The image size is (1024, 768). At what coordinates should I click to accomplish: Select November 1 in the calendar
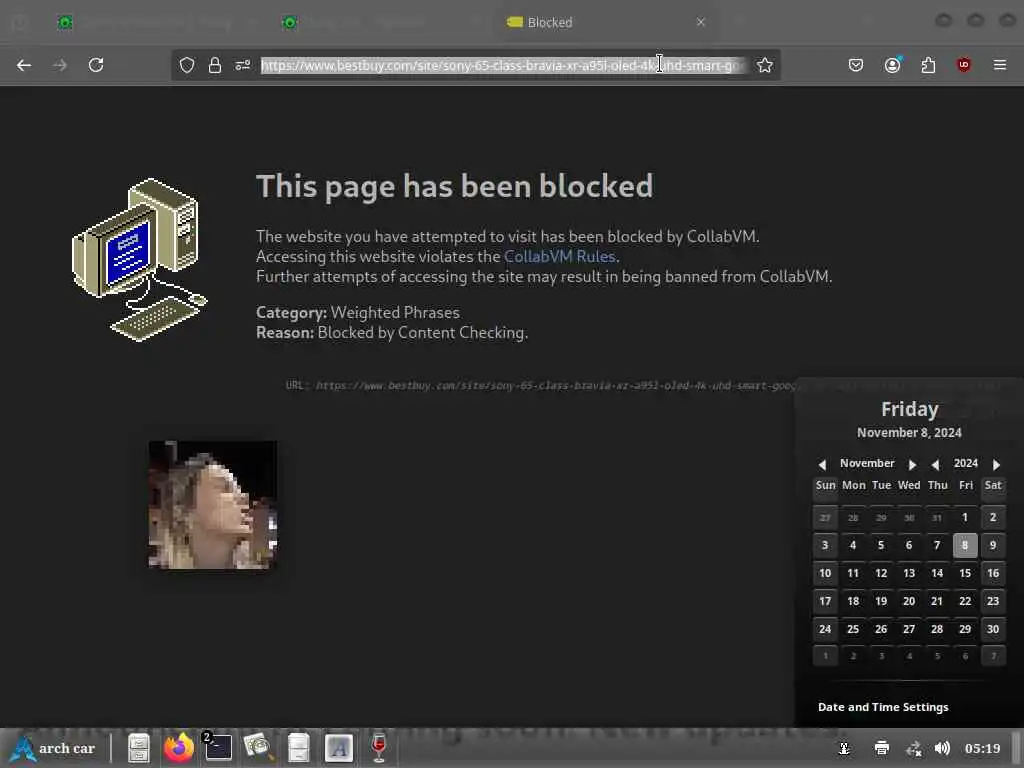click(x=965, y=517)
